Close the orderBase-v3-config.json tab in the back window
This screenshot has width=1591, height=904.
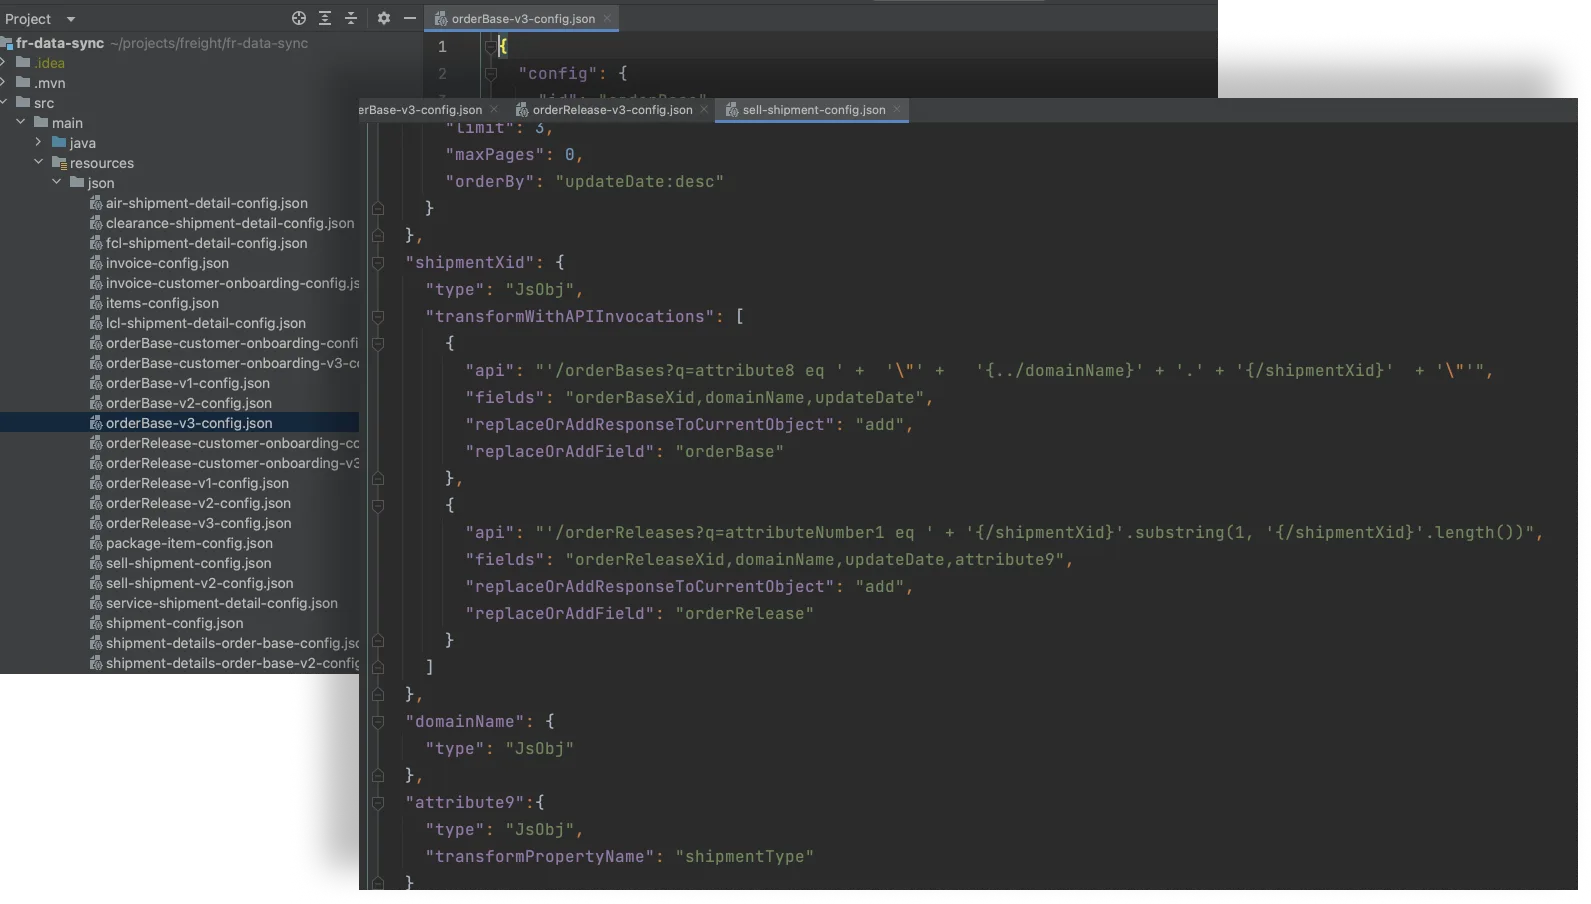pos(607,18)
